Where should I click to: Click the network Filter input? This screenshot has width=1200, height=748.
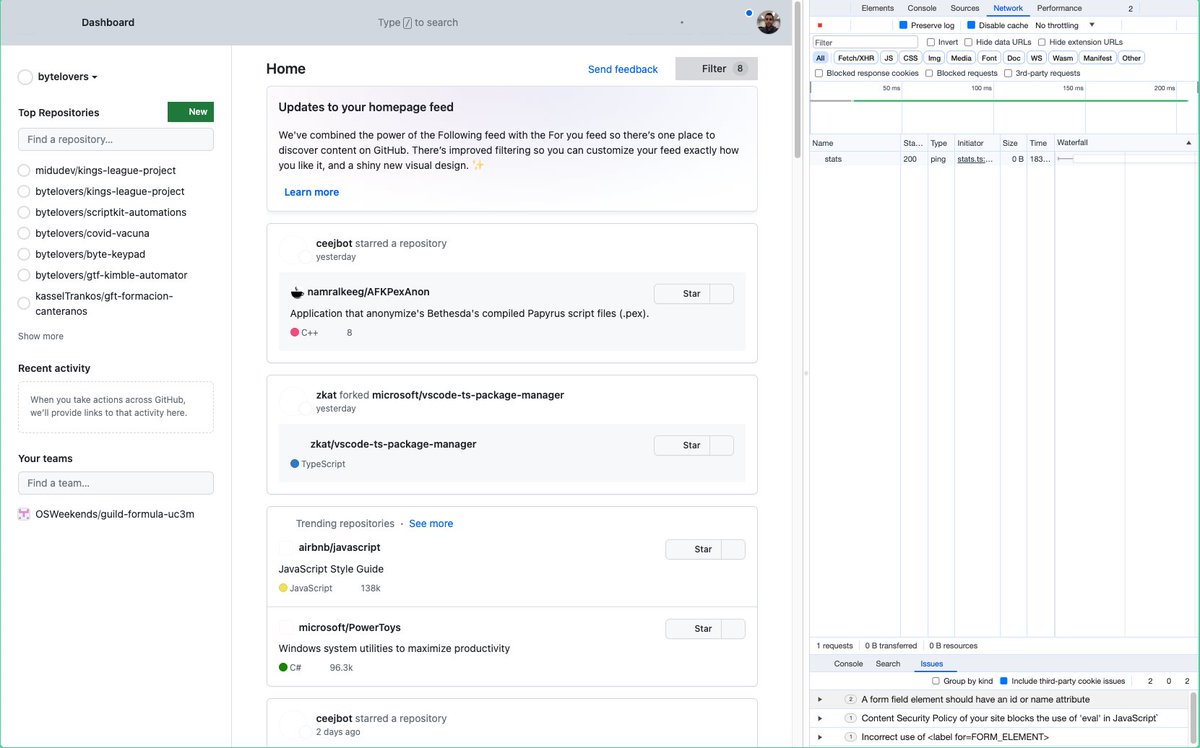click(x=865, y=42)
